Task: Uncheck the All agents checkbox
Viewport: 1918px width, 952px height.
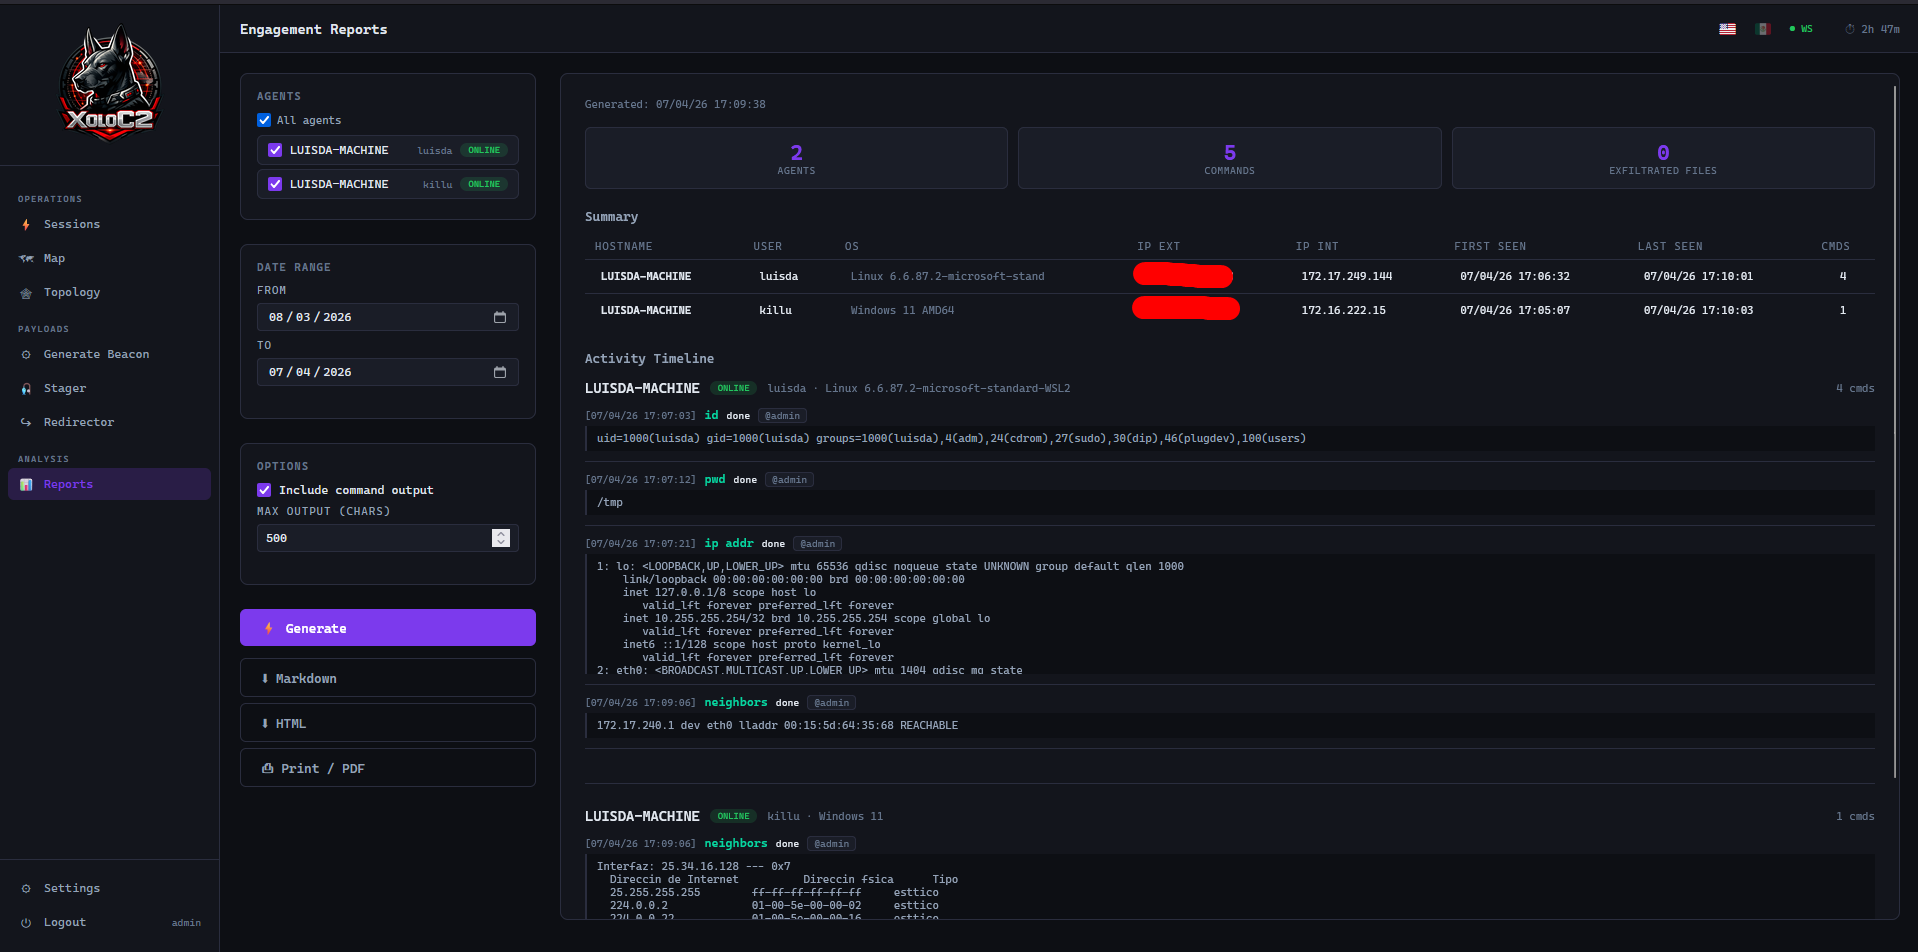Action: click(x=264, y=121)
